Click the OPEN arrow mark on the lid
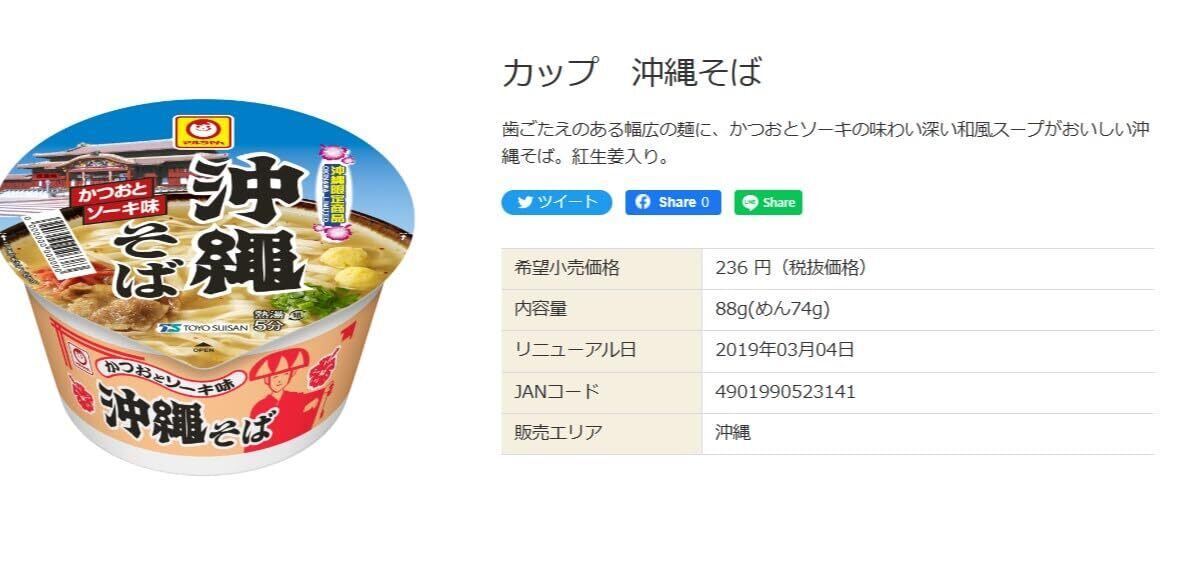 point(199,346)
